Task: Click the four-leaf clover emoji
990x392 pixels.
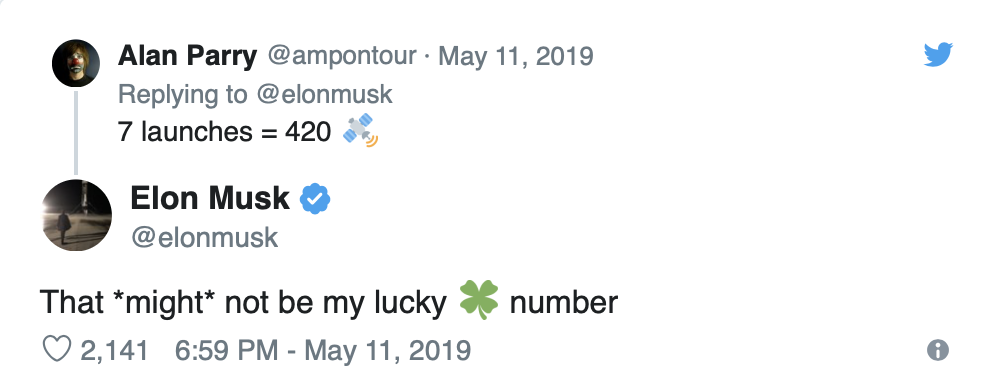Action: point(479,299)
